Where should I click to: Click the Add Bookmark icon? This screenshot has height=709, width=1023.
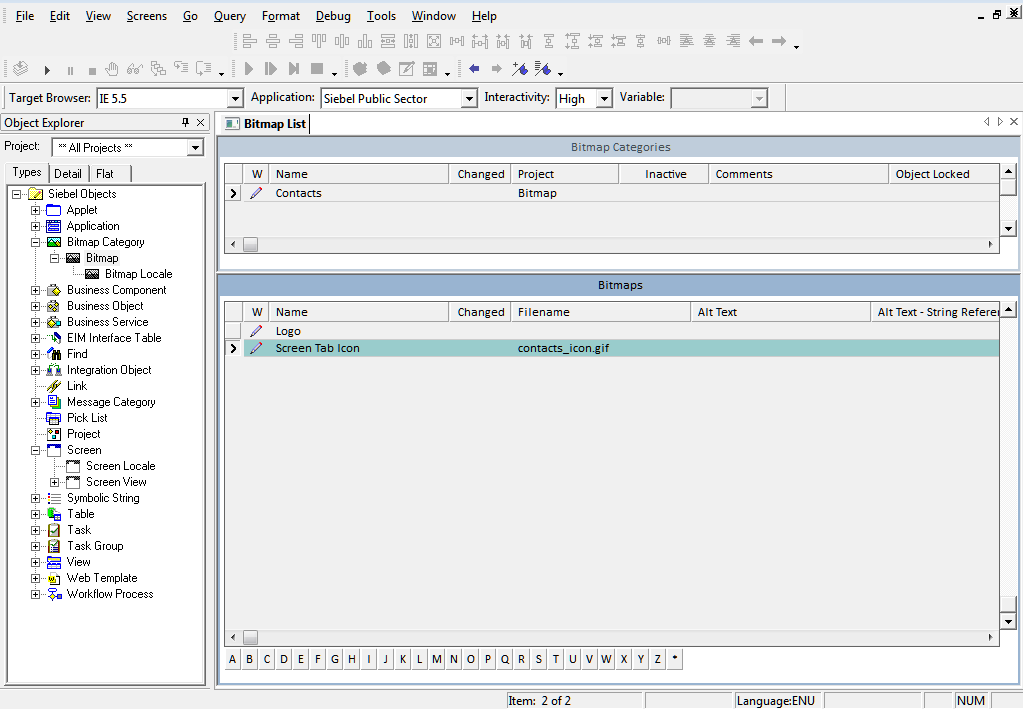click(519, 68)
